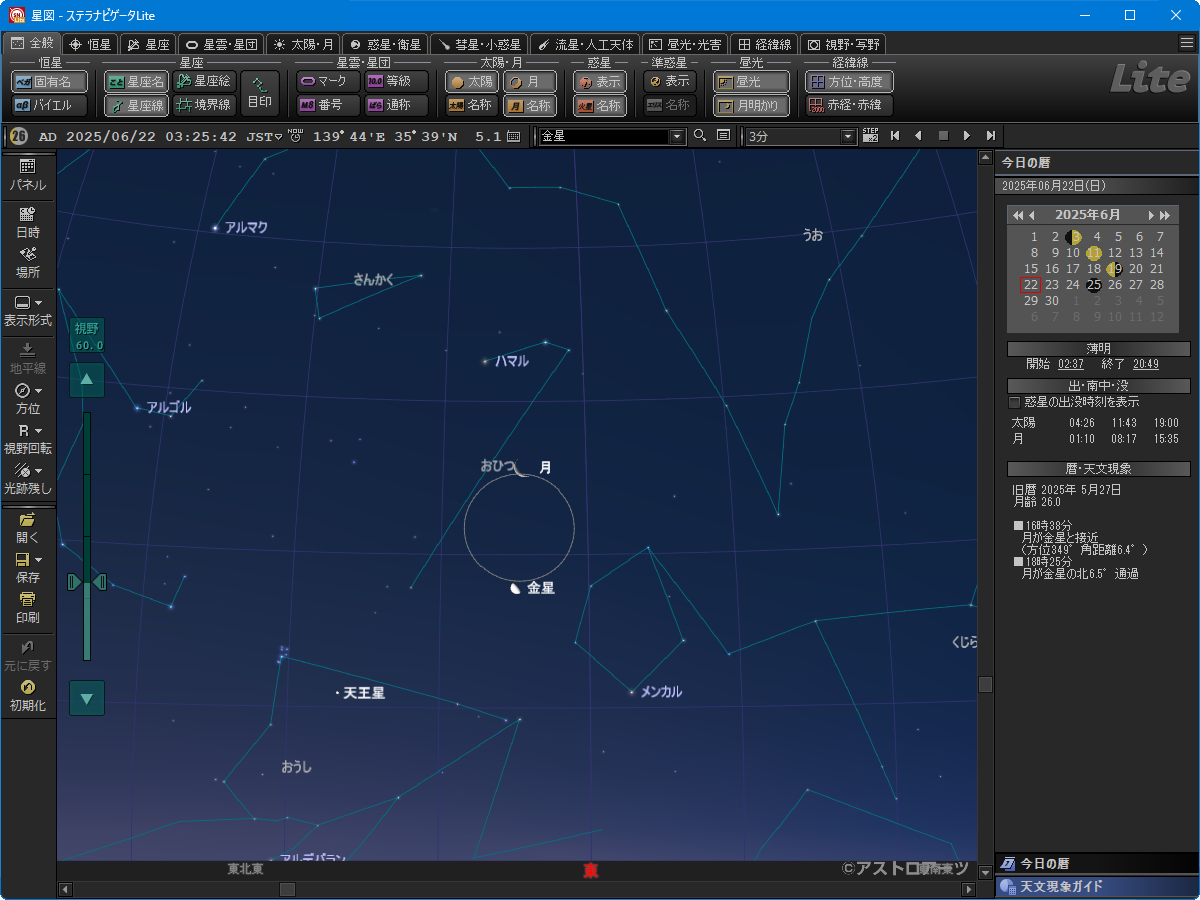This screenshot has width=1200, height=900.
Task: Switch to the 星雲・星団 tab
Action: [x=222, y=44]
